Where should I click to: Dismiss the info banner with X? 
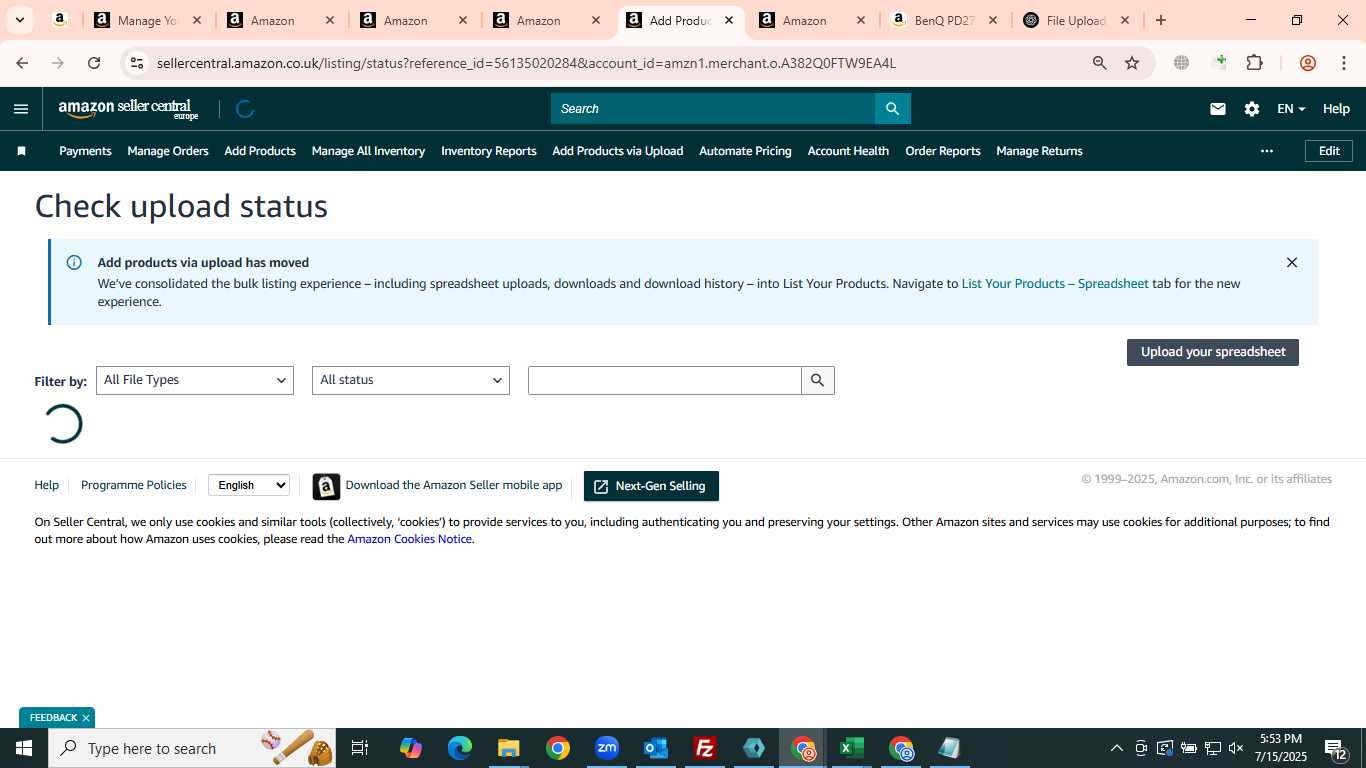(x=1292, y=263)
